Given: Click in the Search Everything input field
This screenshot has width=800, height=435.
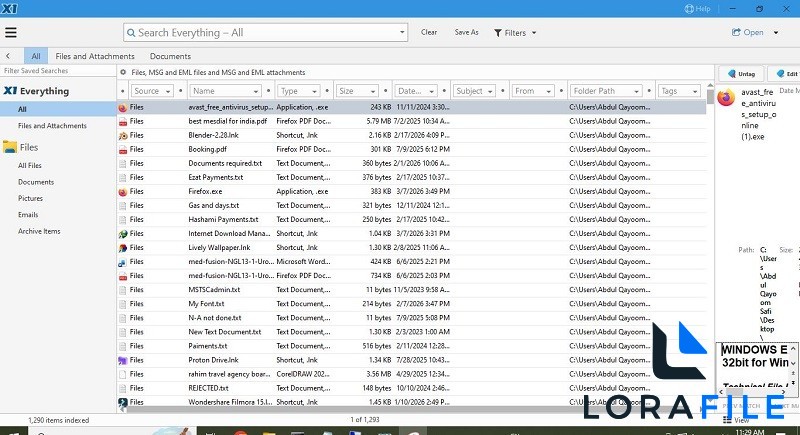Looking at the screenshot, I should pyautogui.click(x=265, y=33).
